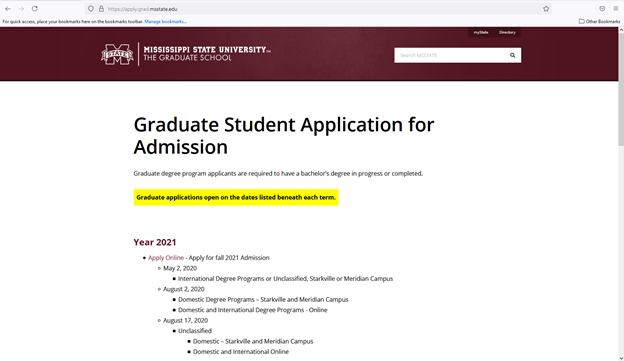Click the browser forward arrow
Image resolution: width=624 pixels, height=361 pixels.
tap(21, 9)
